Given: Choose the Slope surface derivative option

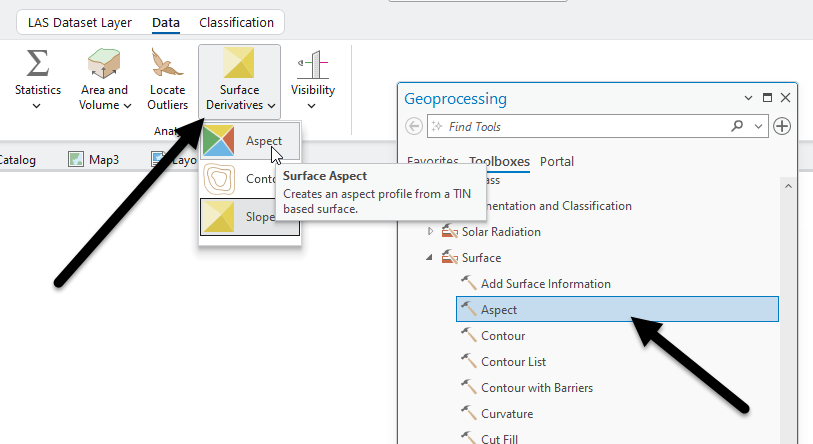Looking at the screenshot, I should coord(250,217).
